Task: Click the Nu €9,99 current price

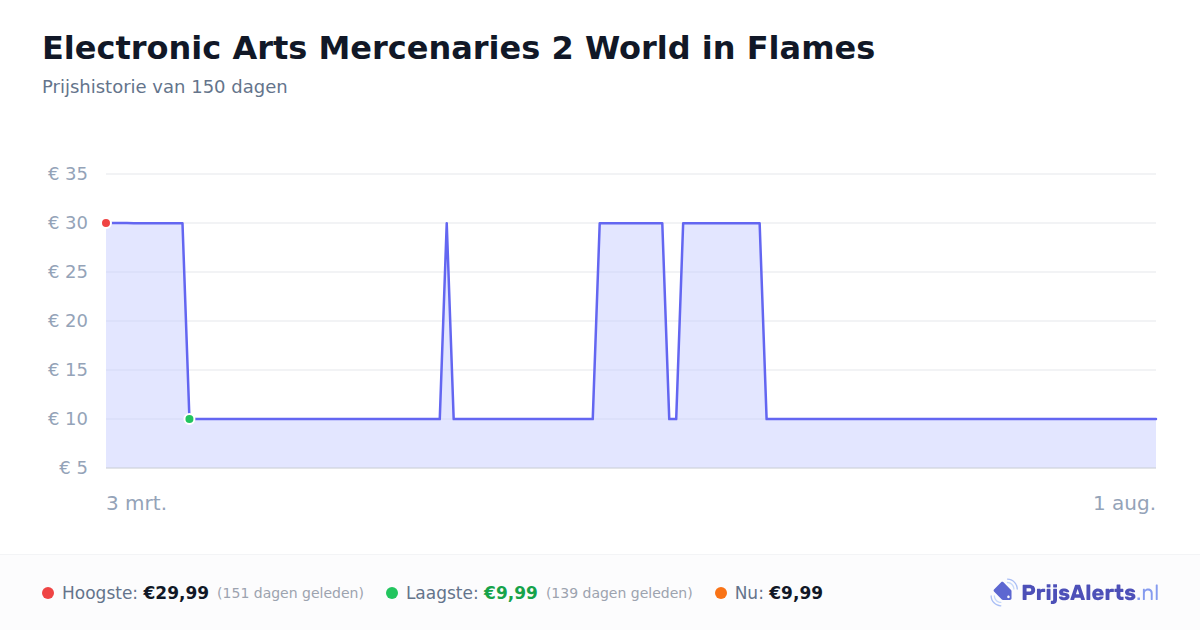Action: 796,593
